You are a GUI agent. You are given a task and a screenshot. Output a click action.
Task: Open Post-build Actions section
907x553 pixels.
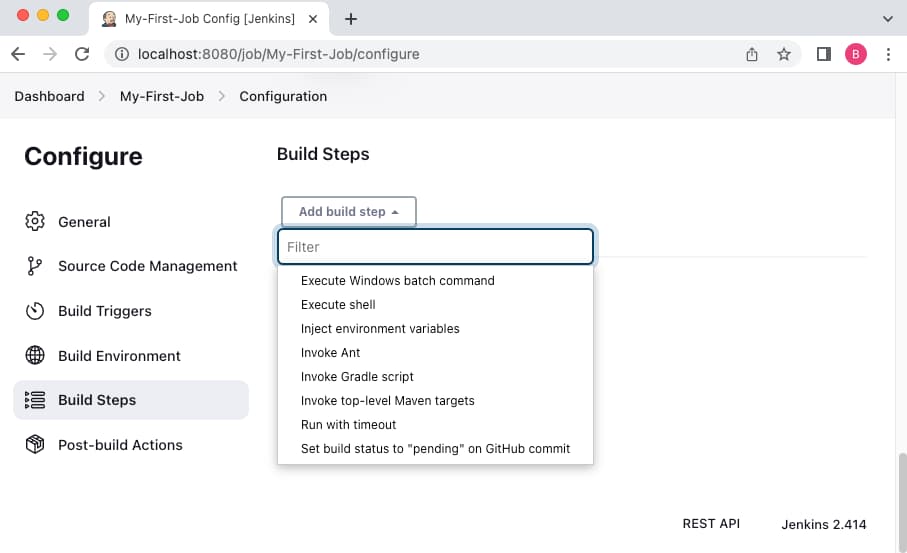click(x=131, y=444)
